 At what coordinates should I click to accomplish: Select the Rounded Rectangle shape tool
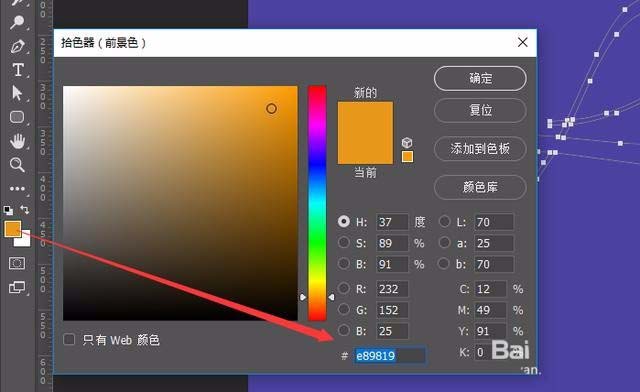[x=17, y=117]
